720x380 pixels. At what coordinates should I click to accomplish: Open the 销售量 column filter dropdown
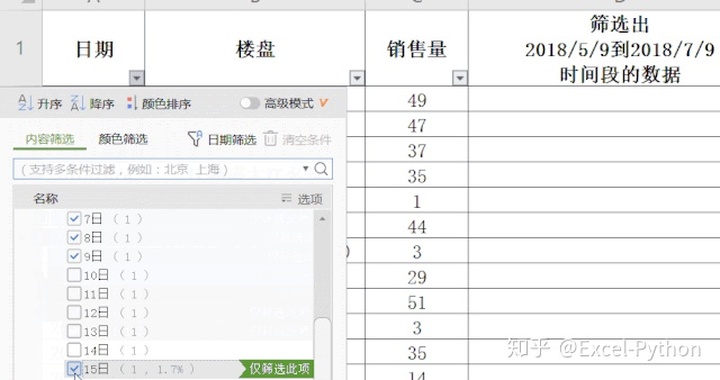(460, 78)
